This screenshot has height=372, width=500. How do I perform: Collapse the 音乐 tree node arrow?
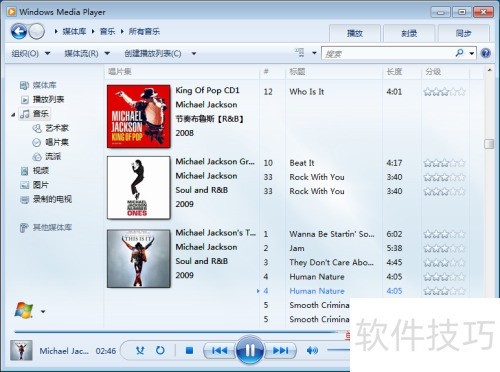click(x=13, y=115)
